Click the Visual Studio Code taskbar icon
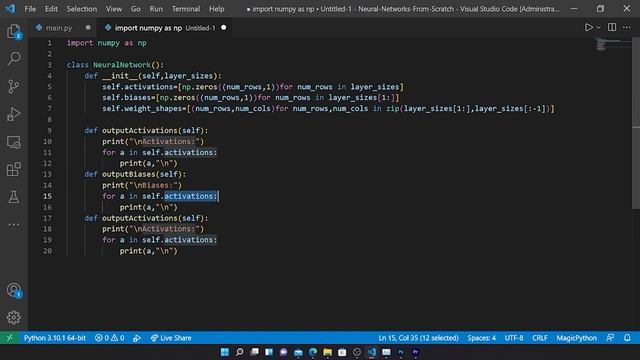Screen dimensions: 640x360 point(371,352)
